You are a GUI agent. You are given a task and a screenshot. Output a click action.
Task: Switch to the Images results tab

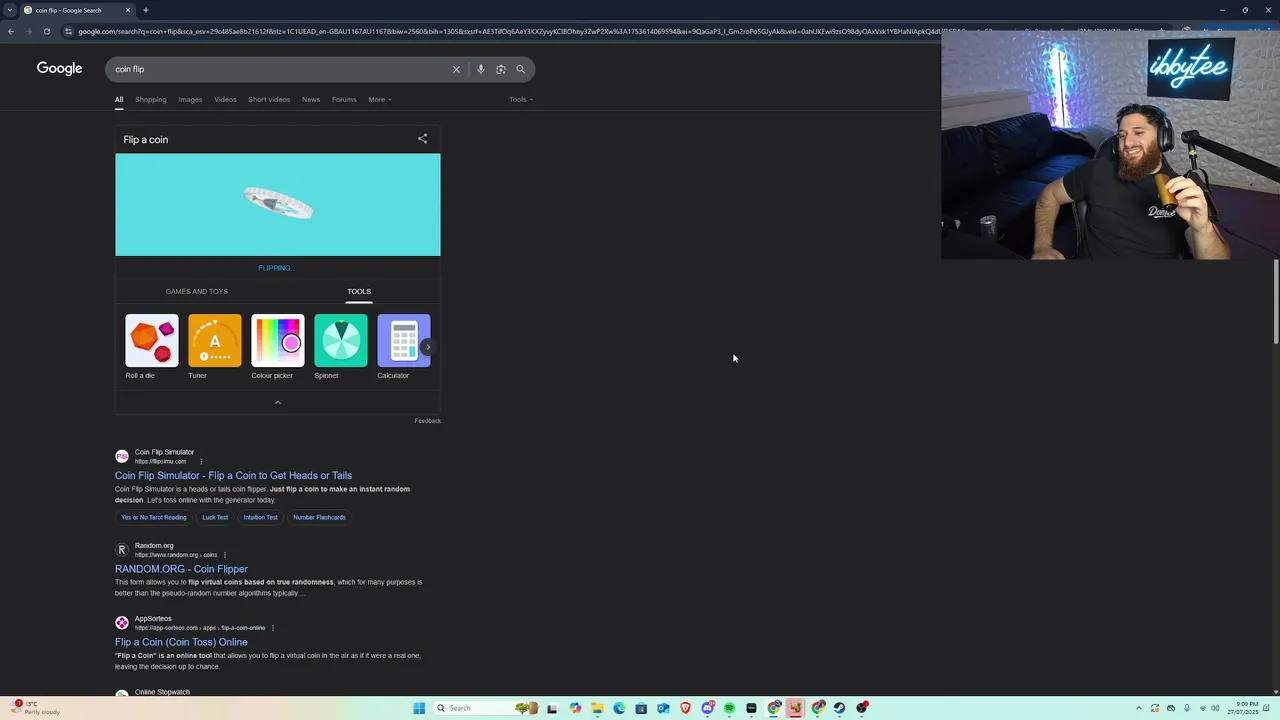[x=190, y=99]
